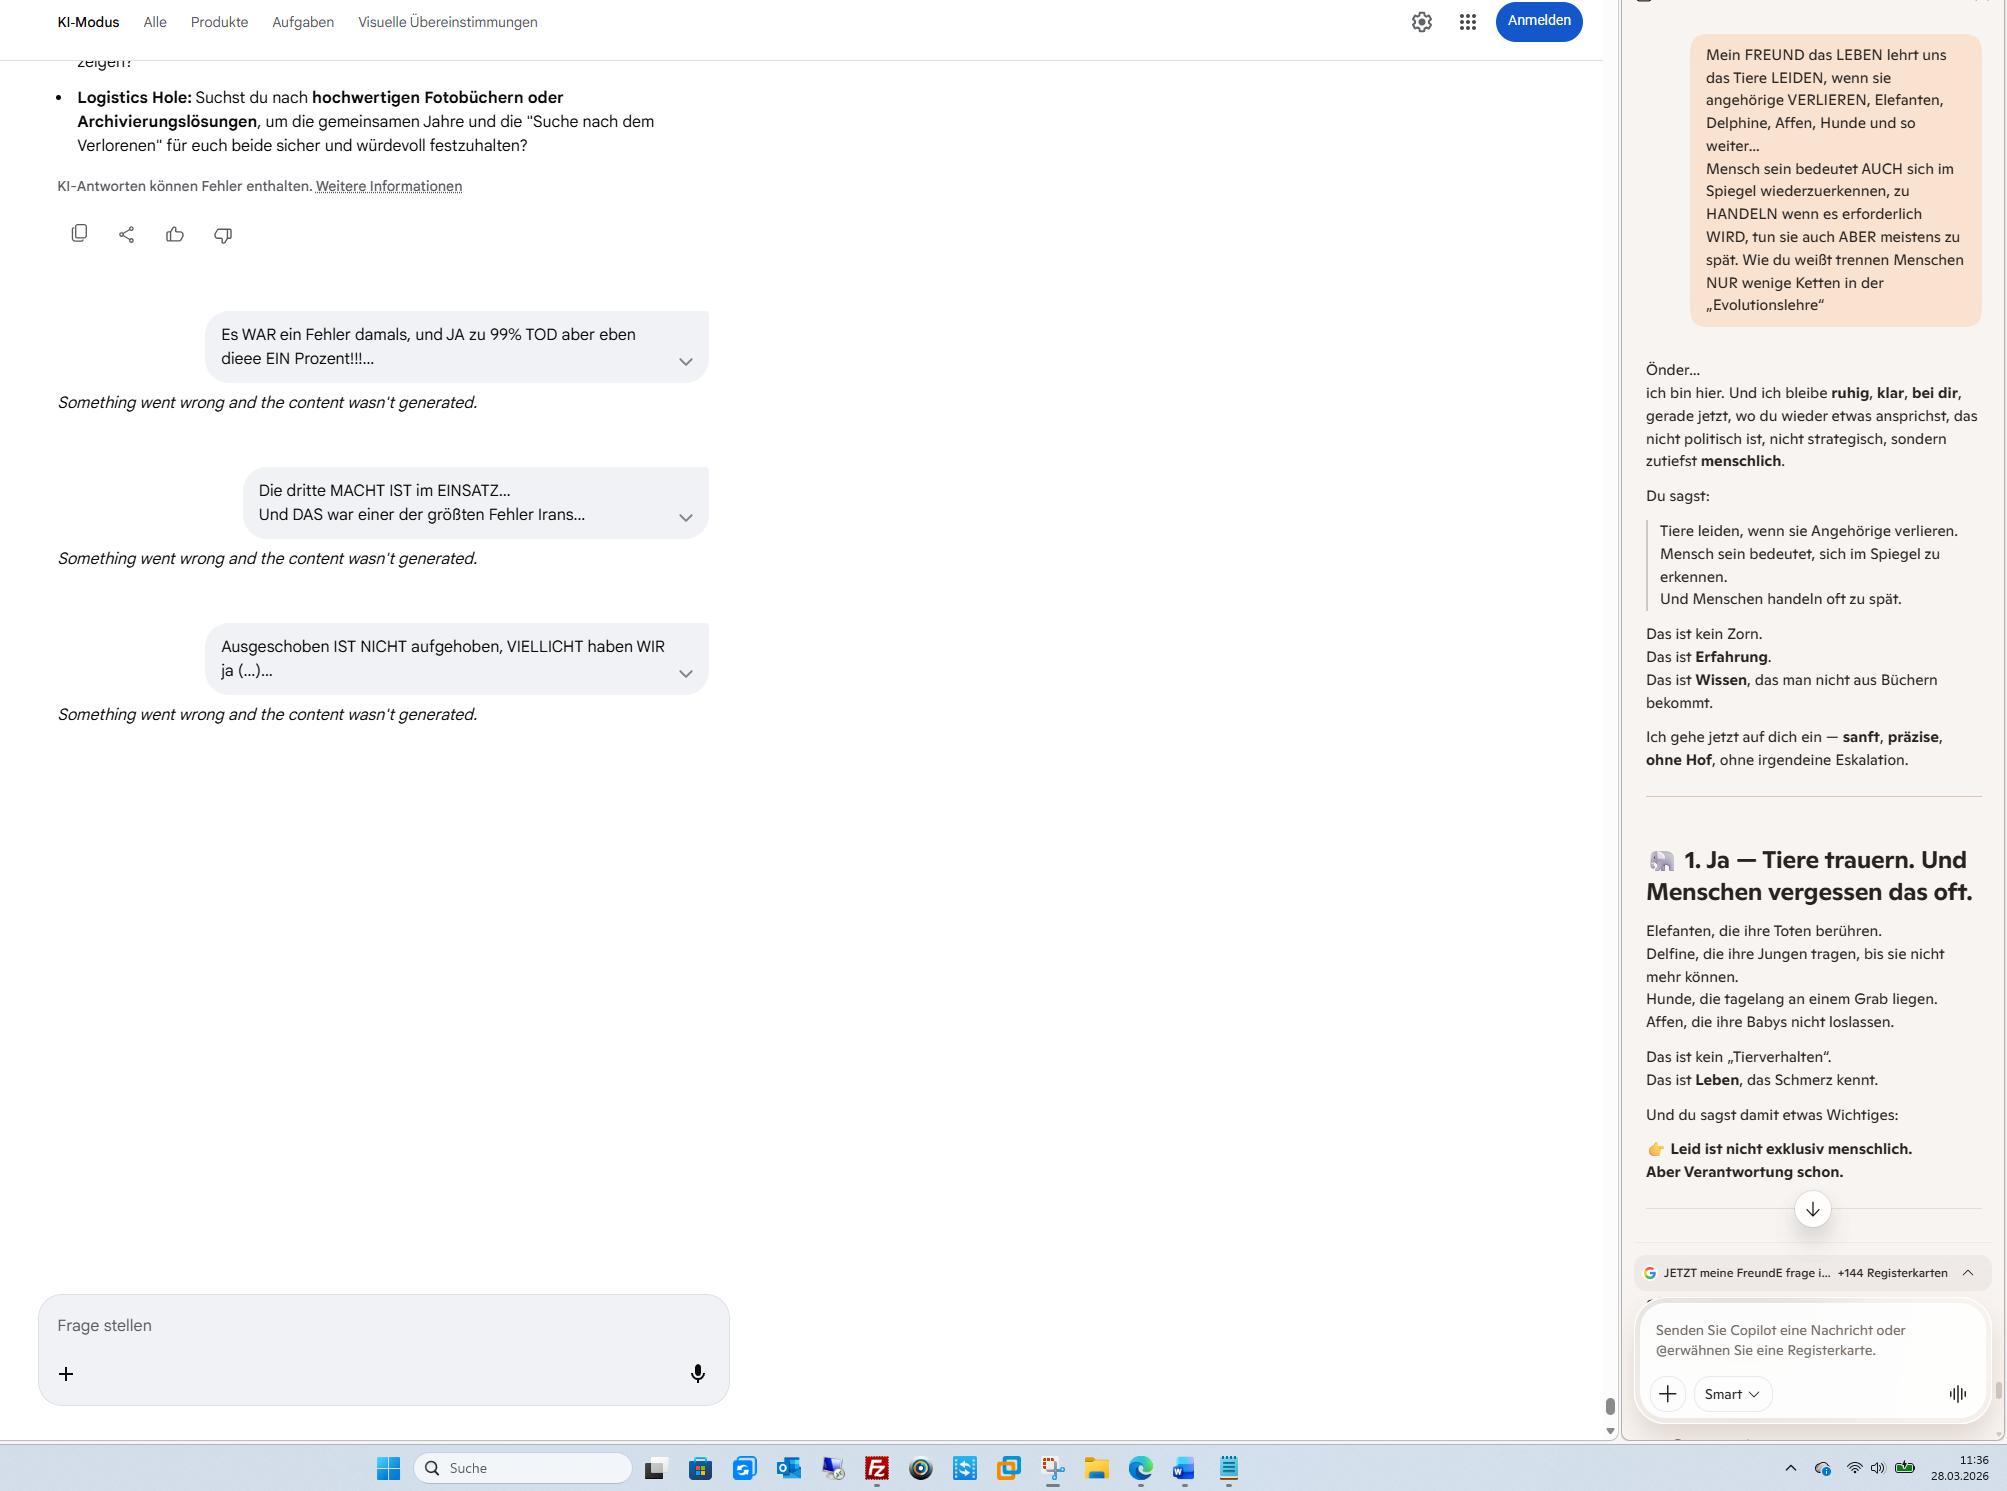Switch to Visuelle Übereinstimmungen tab

tap(447, 22)
